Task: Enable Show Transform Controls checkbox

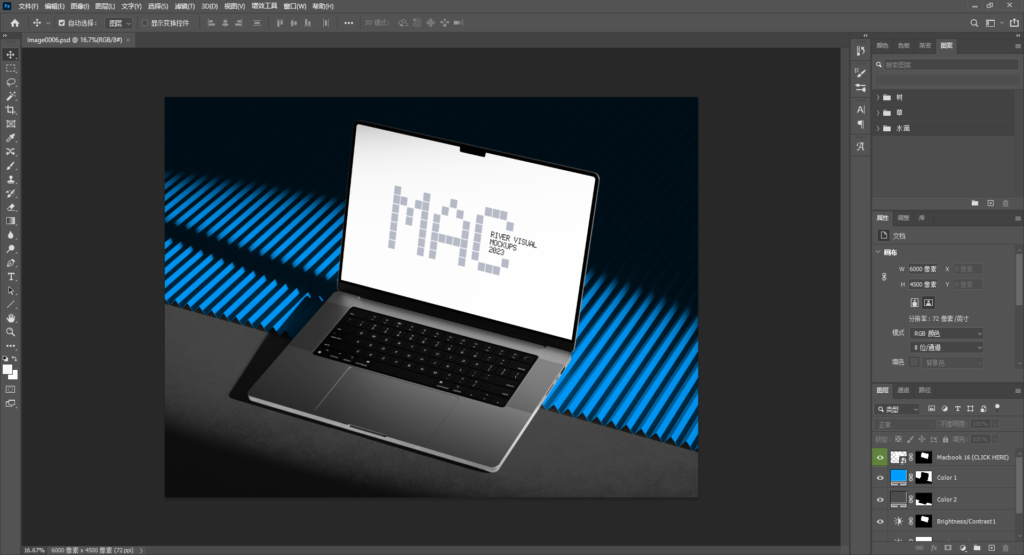Action: (x=145, y=23)
